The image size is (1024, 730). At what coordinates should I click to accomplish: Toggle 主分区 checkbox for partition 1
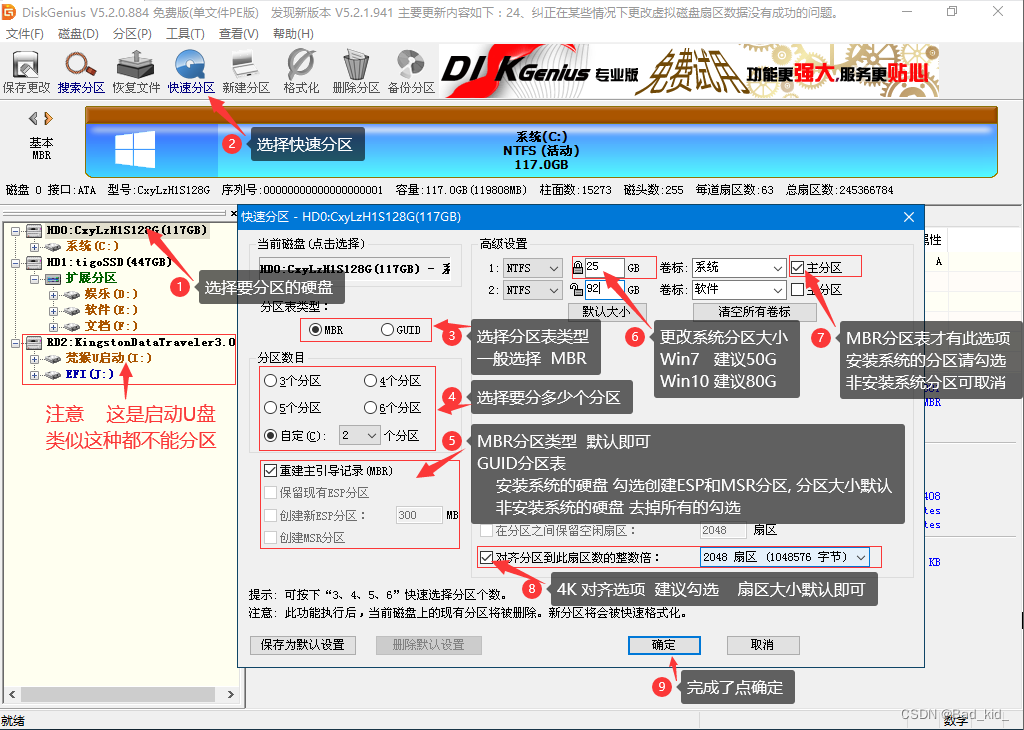(x=797, y=267)
